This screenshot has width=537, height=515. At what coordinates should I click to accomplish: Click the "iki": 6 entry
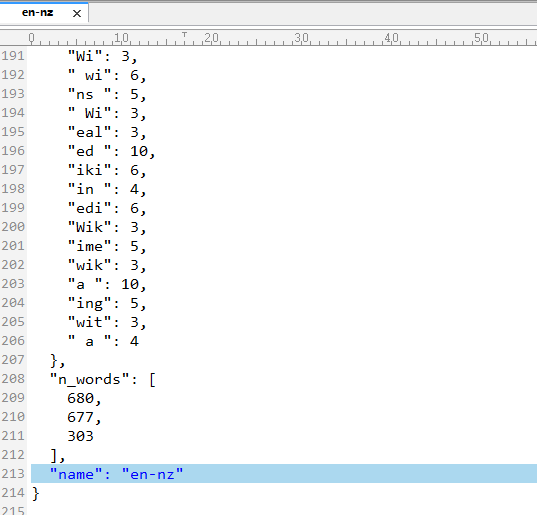coord(107,170)
